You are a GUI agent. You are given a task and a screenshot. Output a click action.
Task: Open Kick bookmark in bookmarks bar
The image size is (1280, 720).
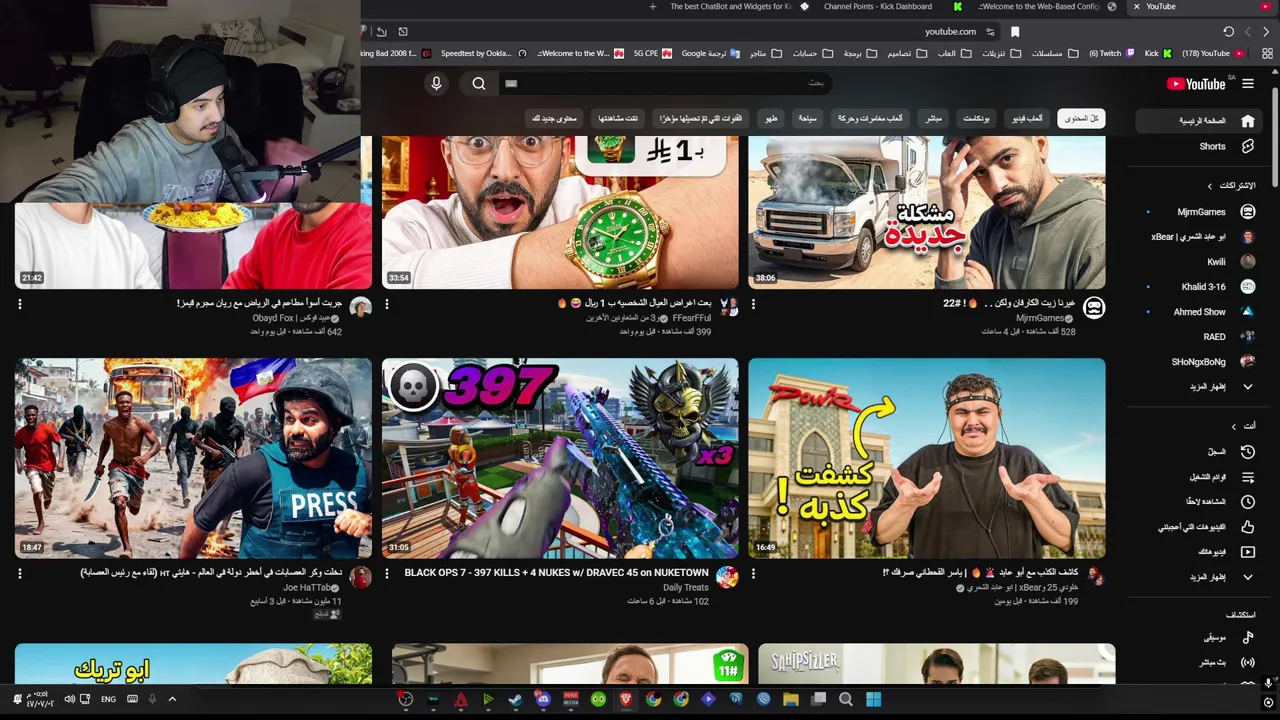(x=1156, y=54)
